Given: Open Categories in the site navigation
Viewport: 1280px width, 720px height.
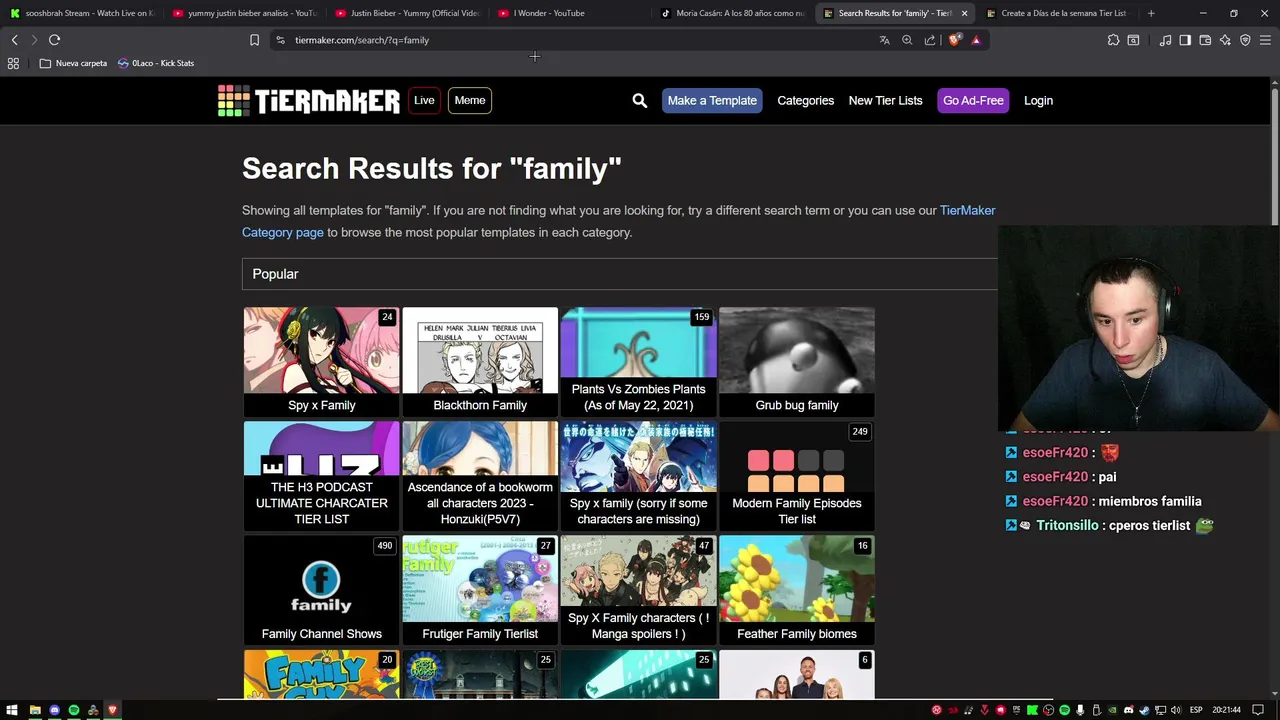Looking at the screenshot, I should [x=805, y=100].
